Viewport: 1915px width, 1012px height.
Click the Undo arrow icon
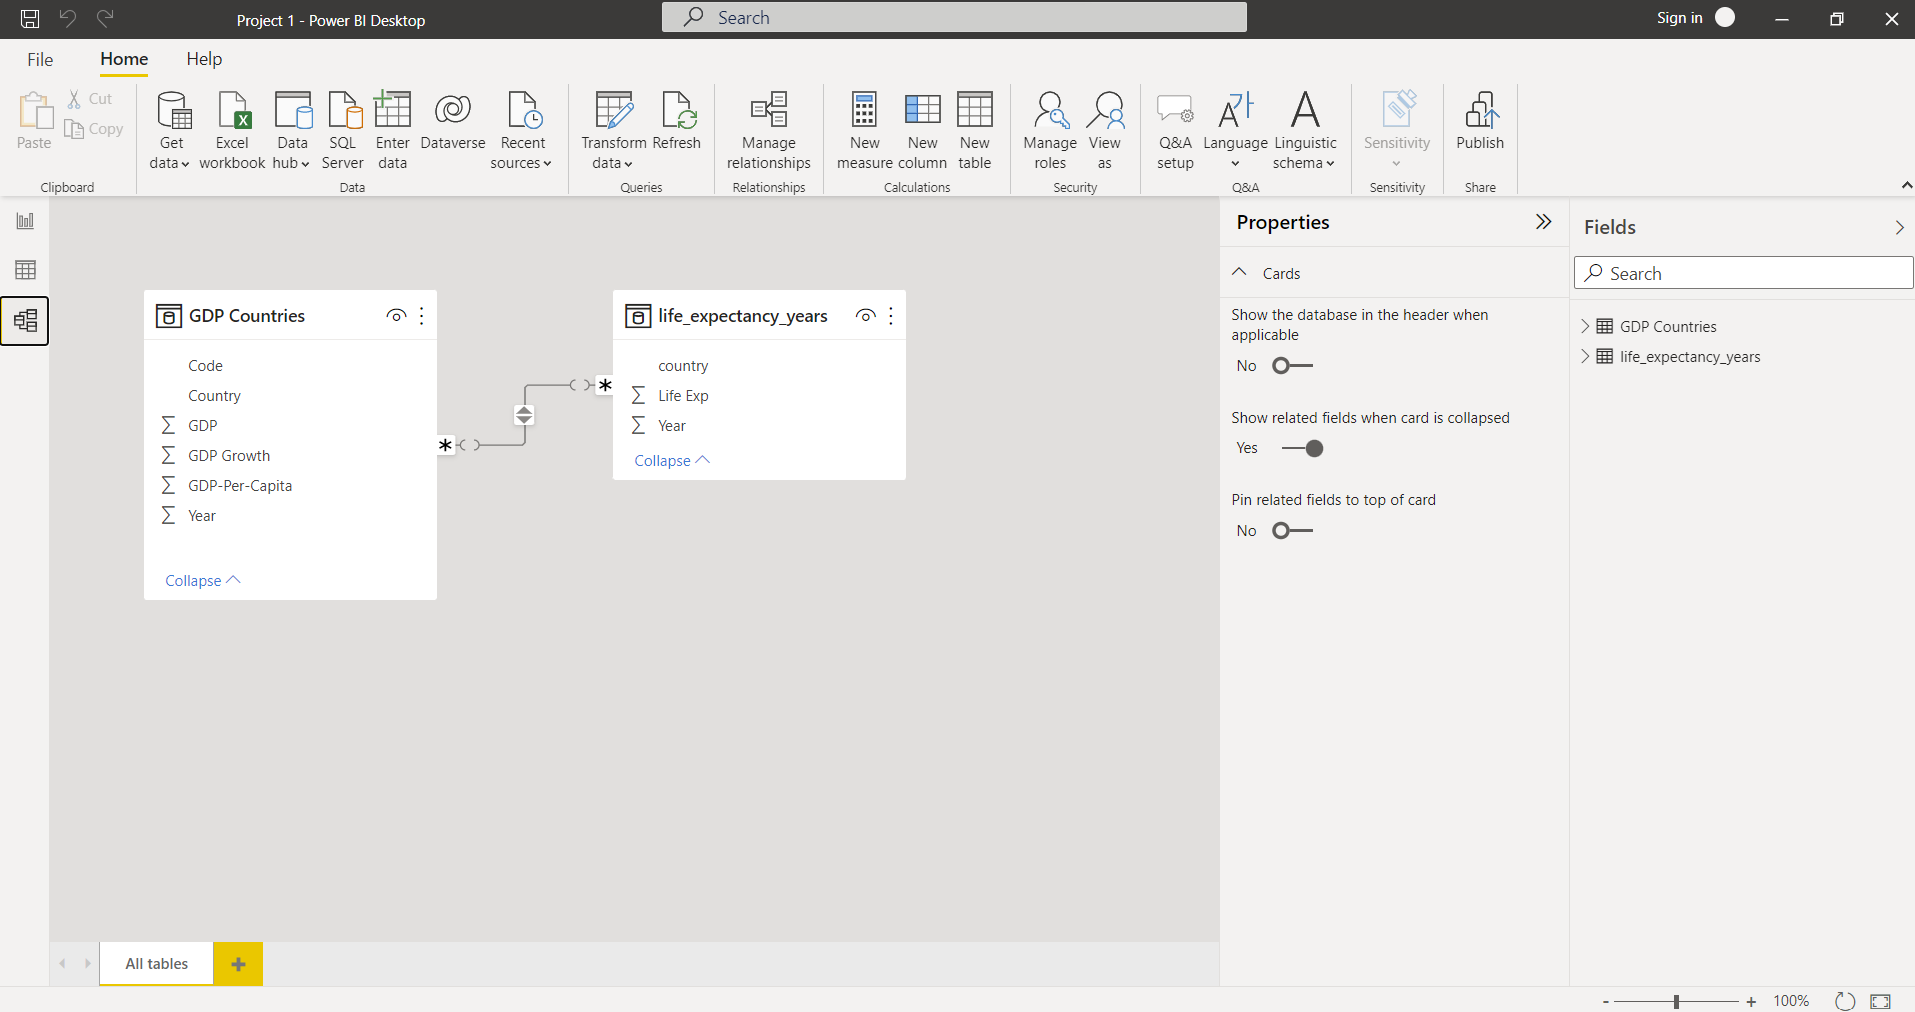[68, 18]
